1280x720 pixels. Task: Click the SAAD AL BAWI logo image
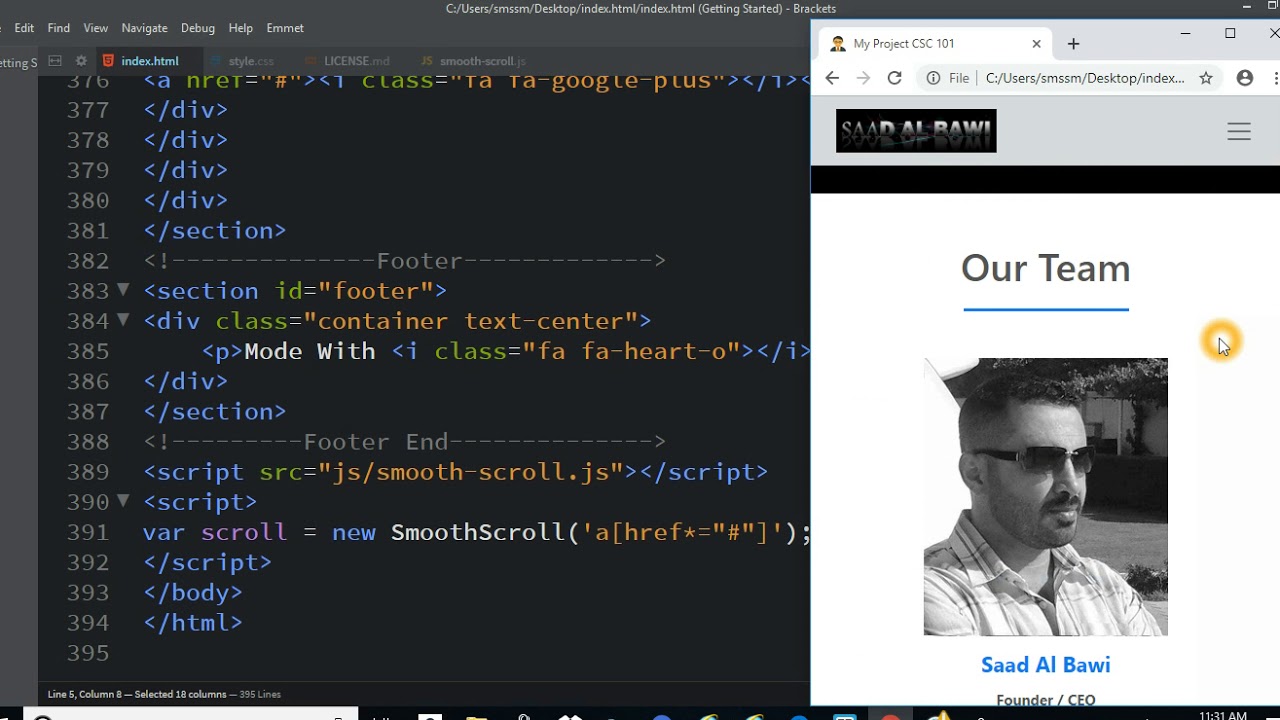tap(916, 131)
